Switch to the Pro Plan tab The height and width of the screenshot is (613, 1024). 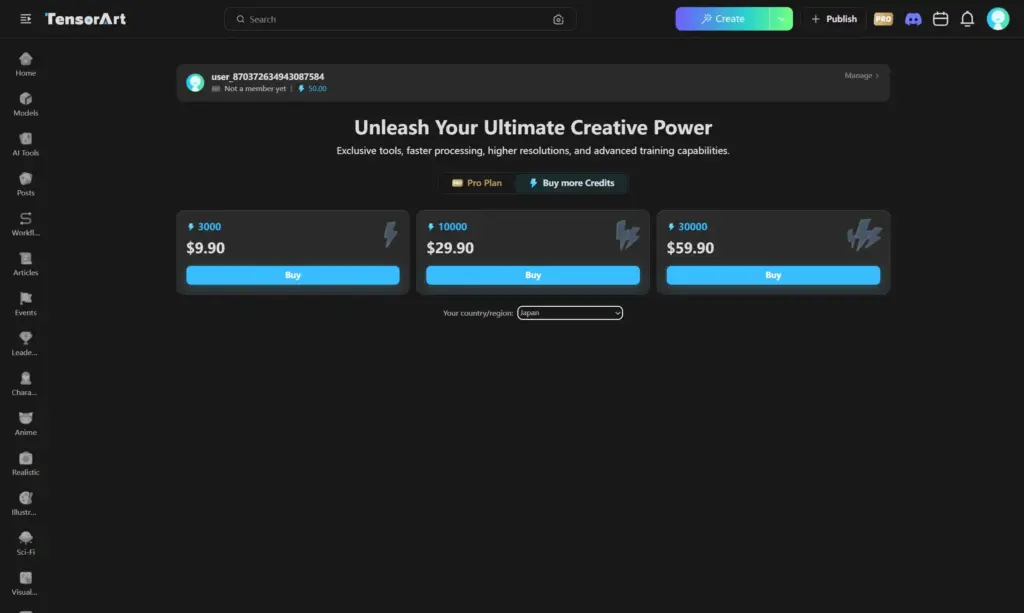point(477,183)
